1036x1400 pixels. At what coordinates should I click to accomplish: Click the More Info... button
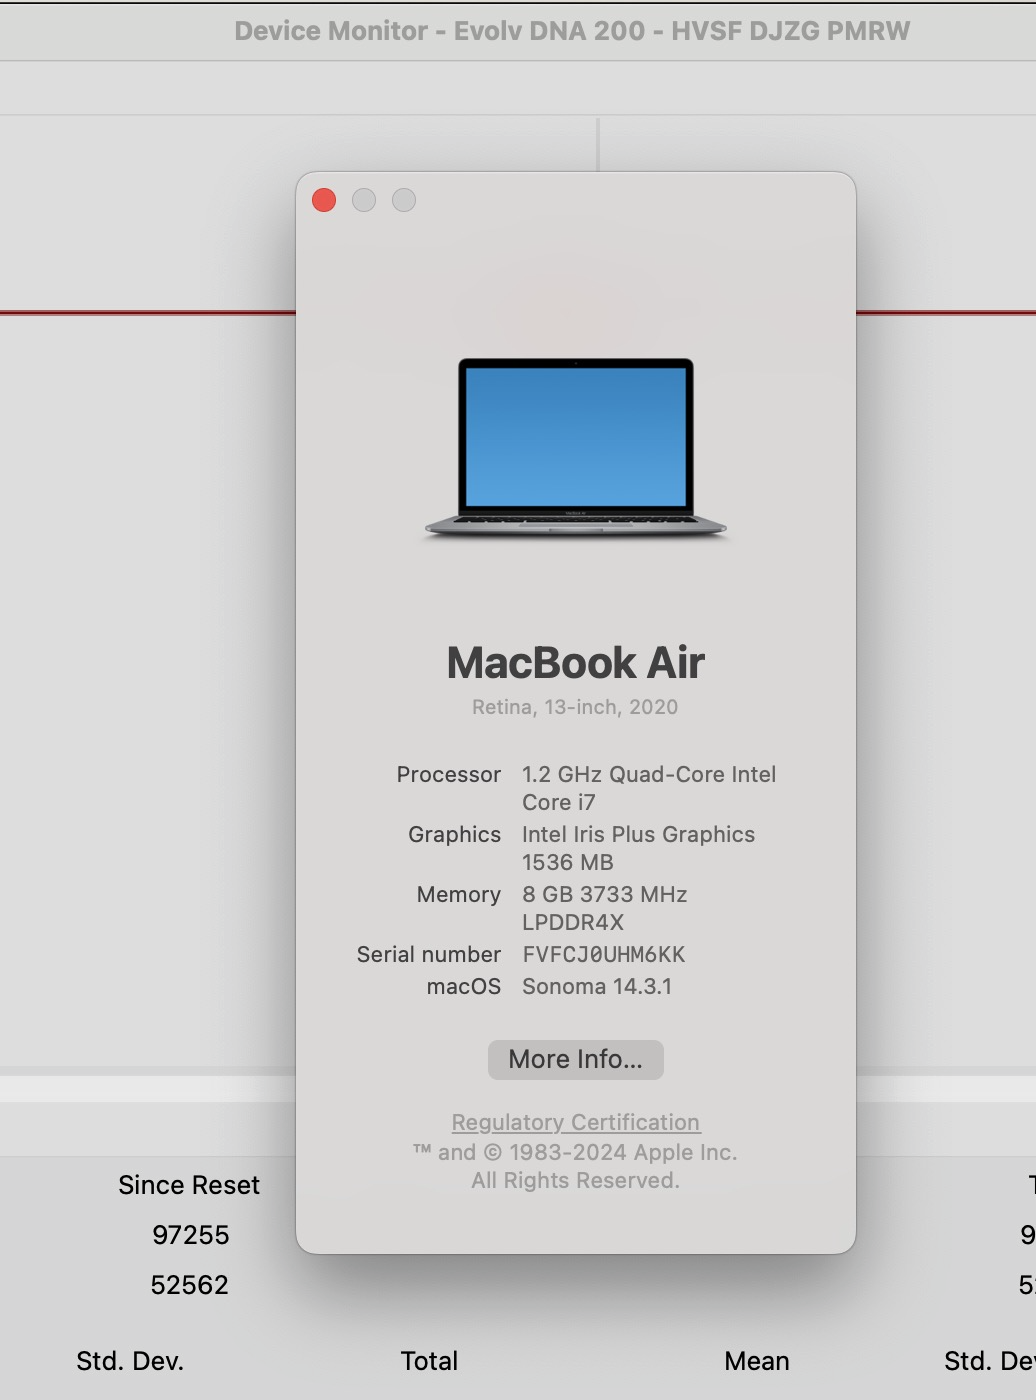click(x=575, y=1059)
